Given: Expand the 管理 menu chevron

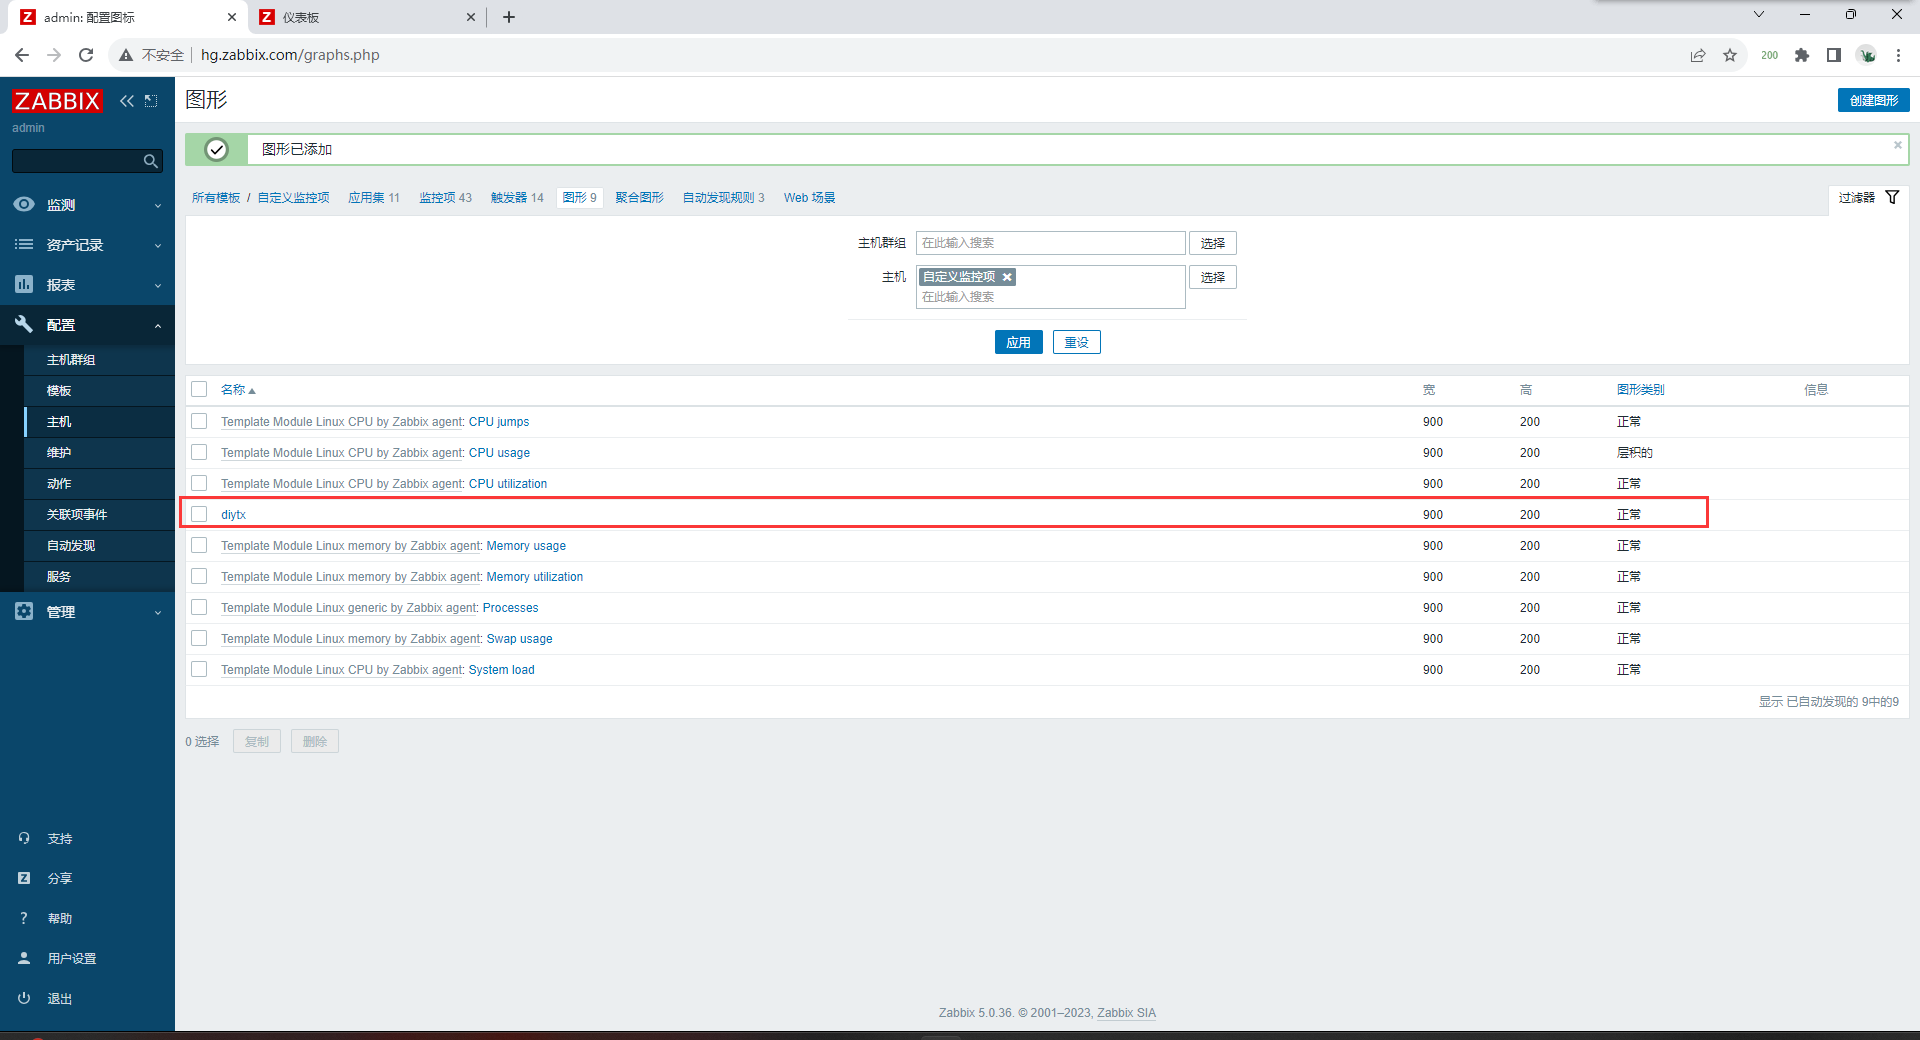Looking at the screenshot, I should (158, 613).
